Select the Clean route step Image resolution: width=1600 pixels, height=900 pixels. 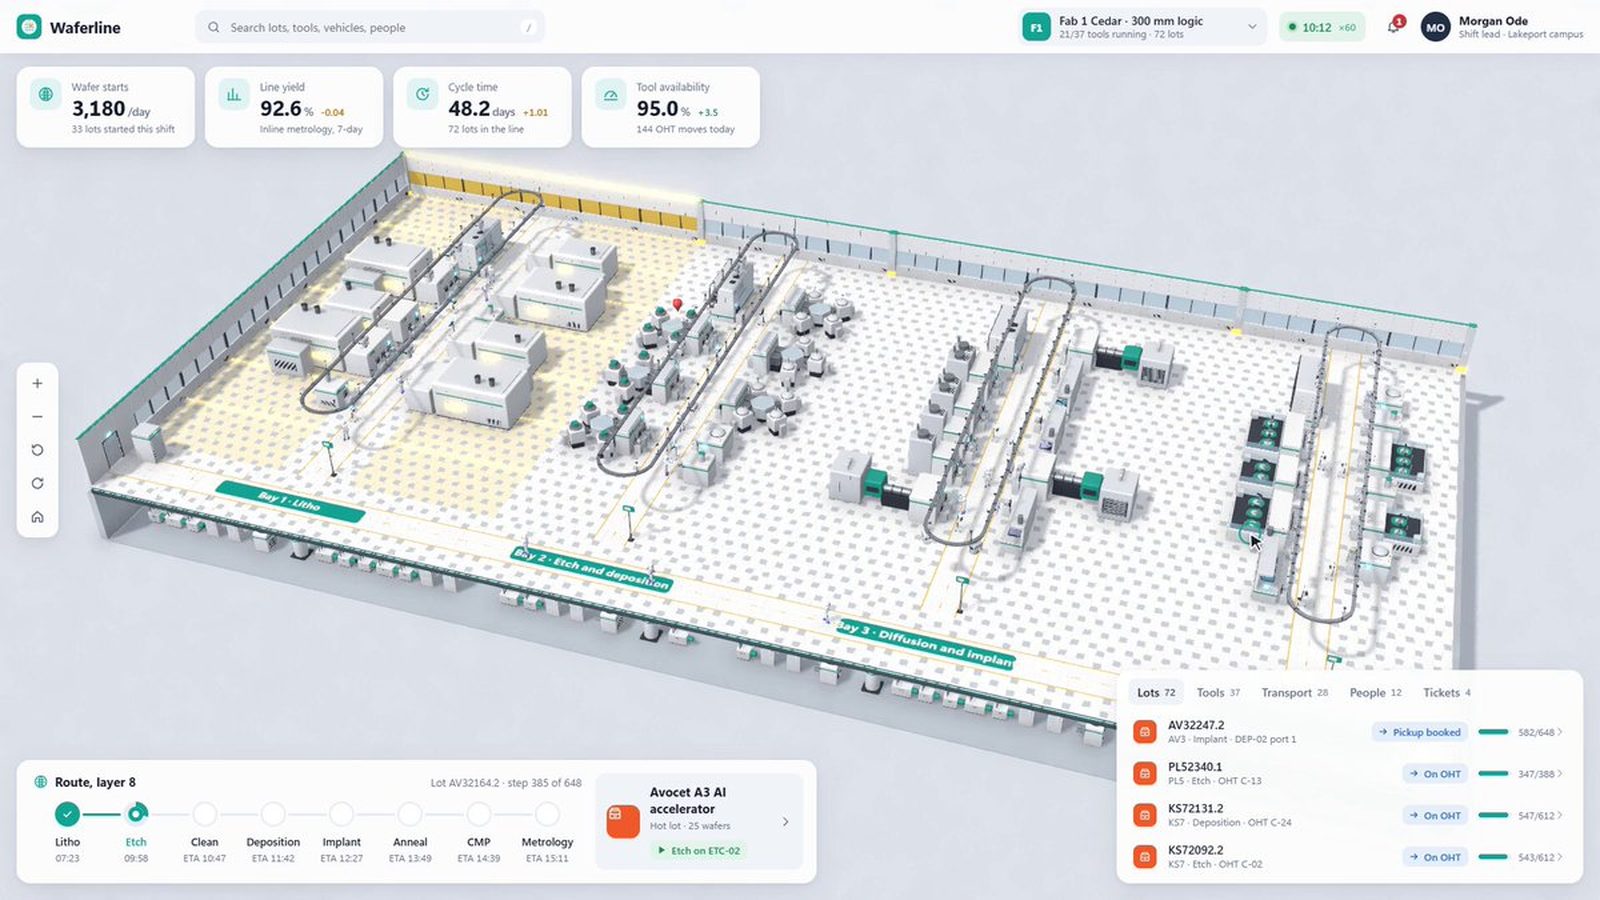coord(204,814)
